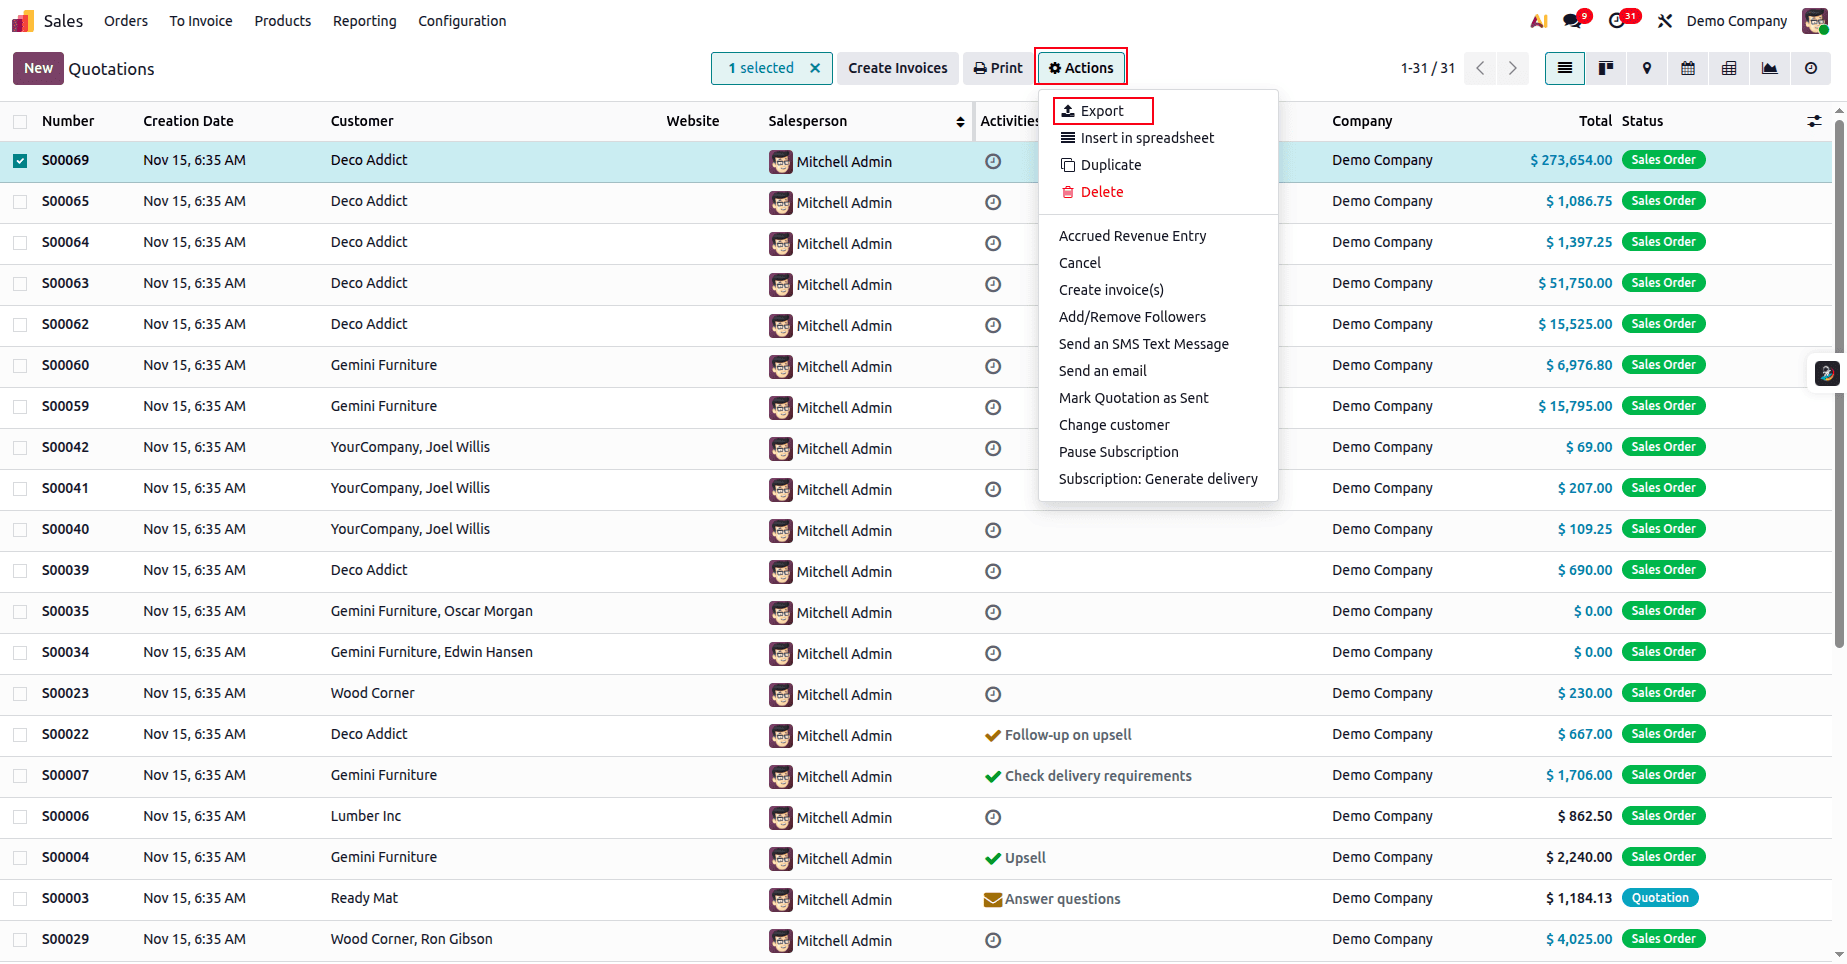Click the Create Invoices button

point(897,67)
